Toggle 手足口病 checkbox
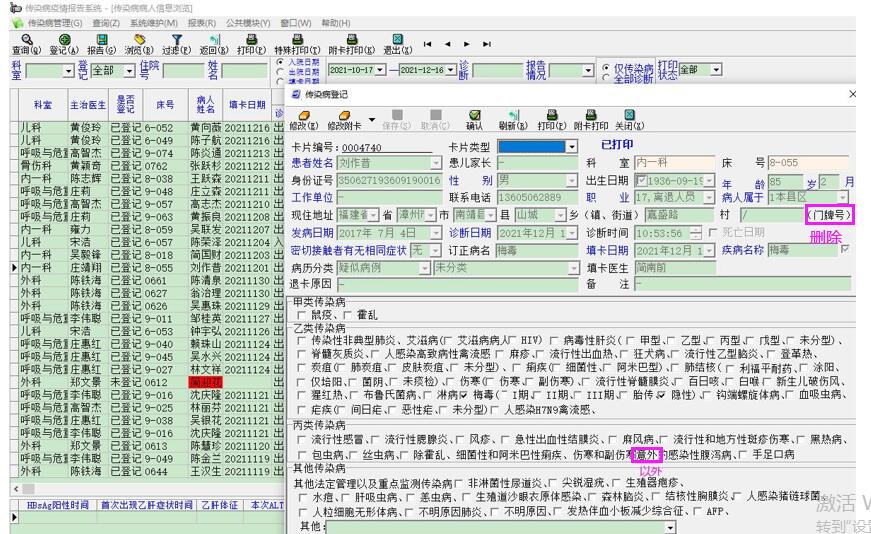Viewport: 871px width, 534px height. tap(743, 455)
